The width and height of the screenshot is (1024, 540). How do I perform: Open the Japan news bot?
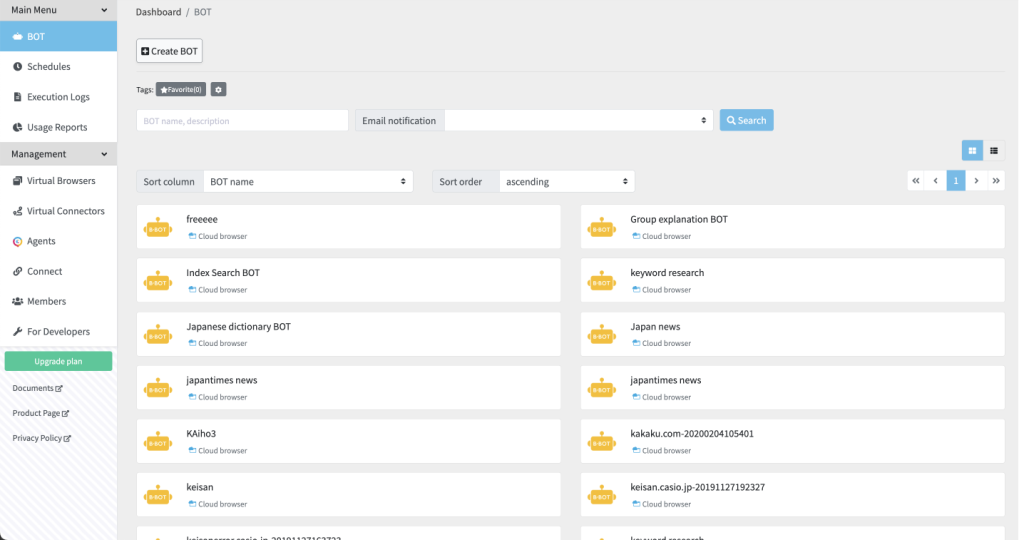pyautogui.click(x=792, y=334)
